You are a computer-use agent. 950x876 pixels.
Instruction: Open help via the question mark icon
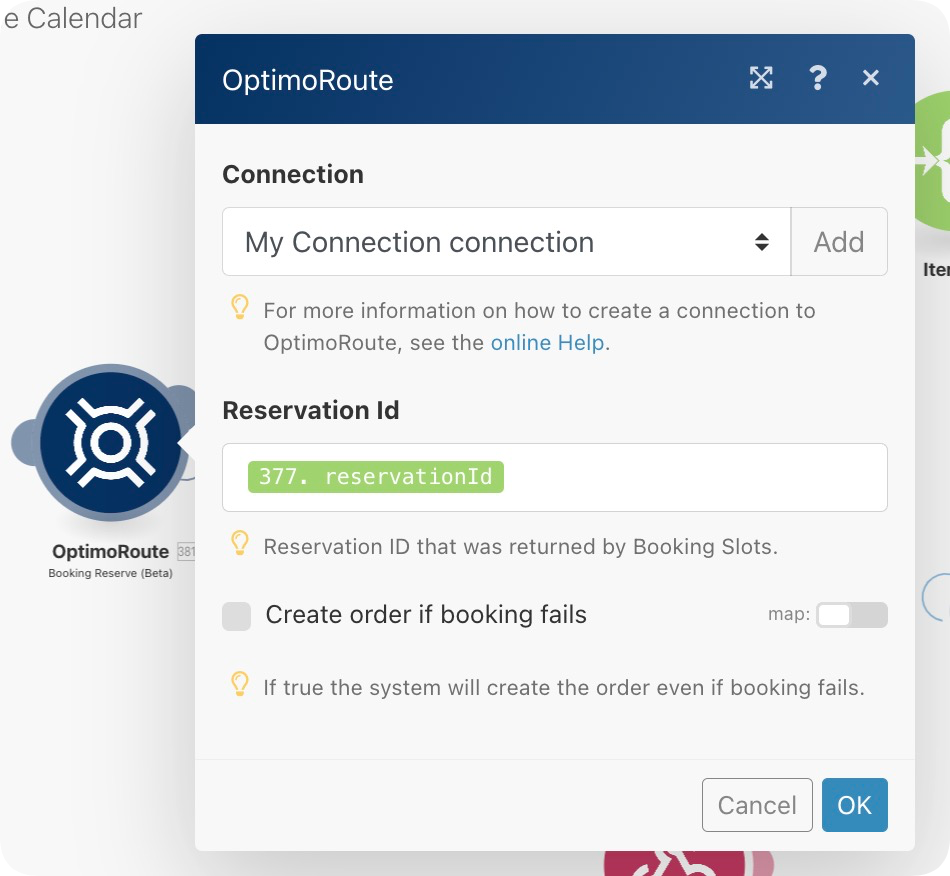tap(817, 78)
